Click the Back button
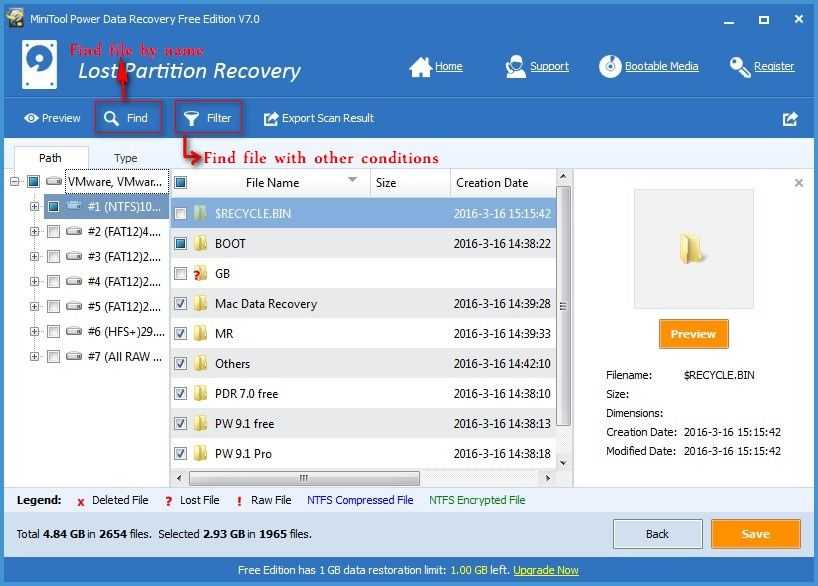The image size is (818, 586). 657,534
